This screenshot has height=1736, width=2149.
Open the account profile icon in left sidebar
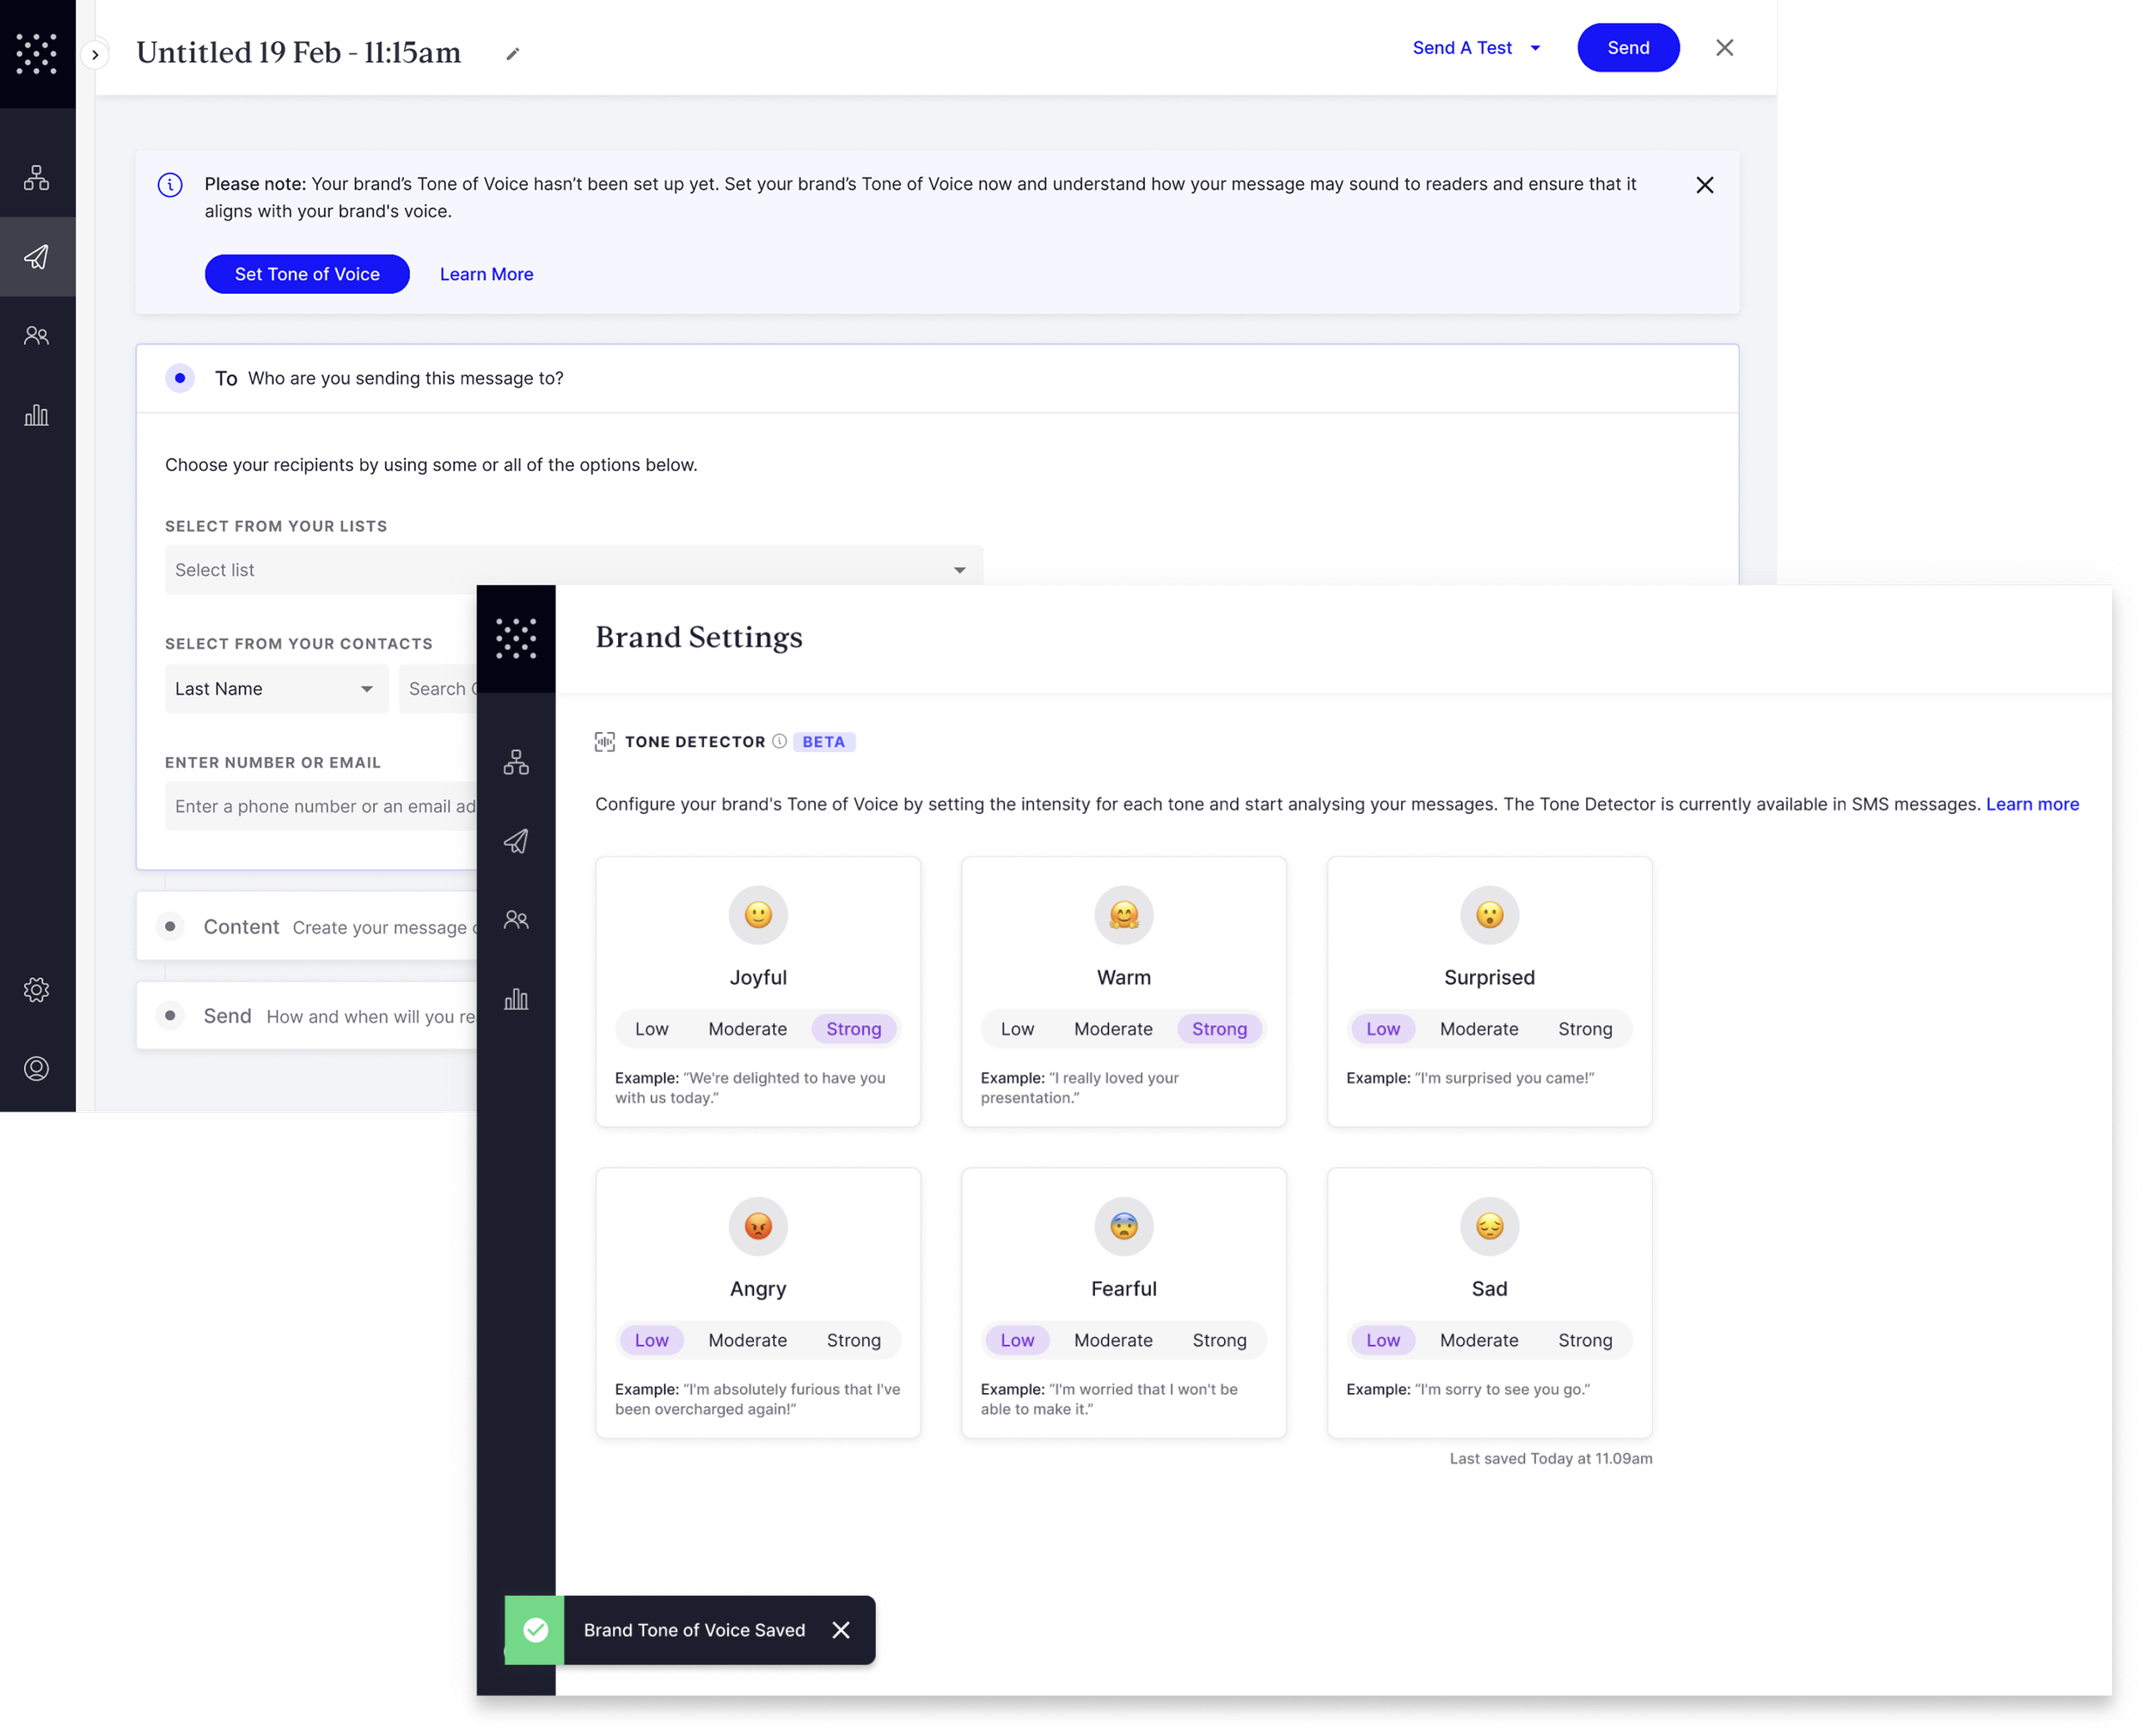(x=37, y=1069)
